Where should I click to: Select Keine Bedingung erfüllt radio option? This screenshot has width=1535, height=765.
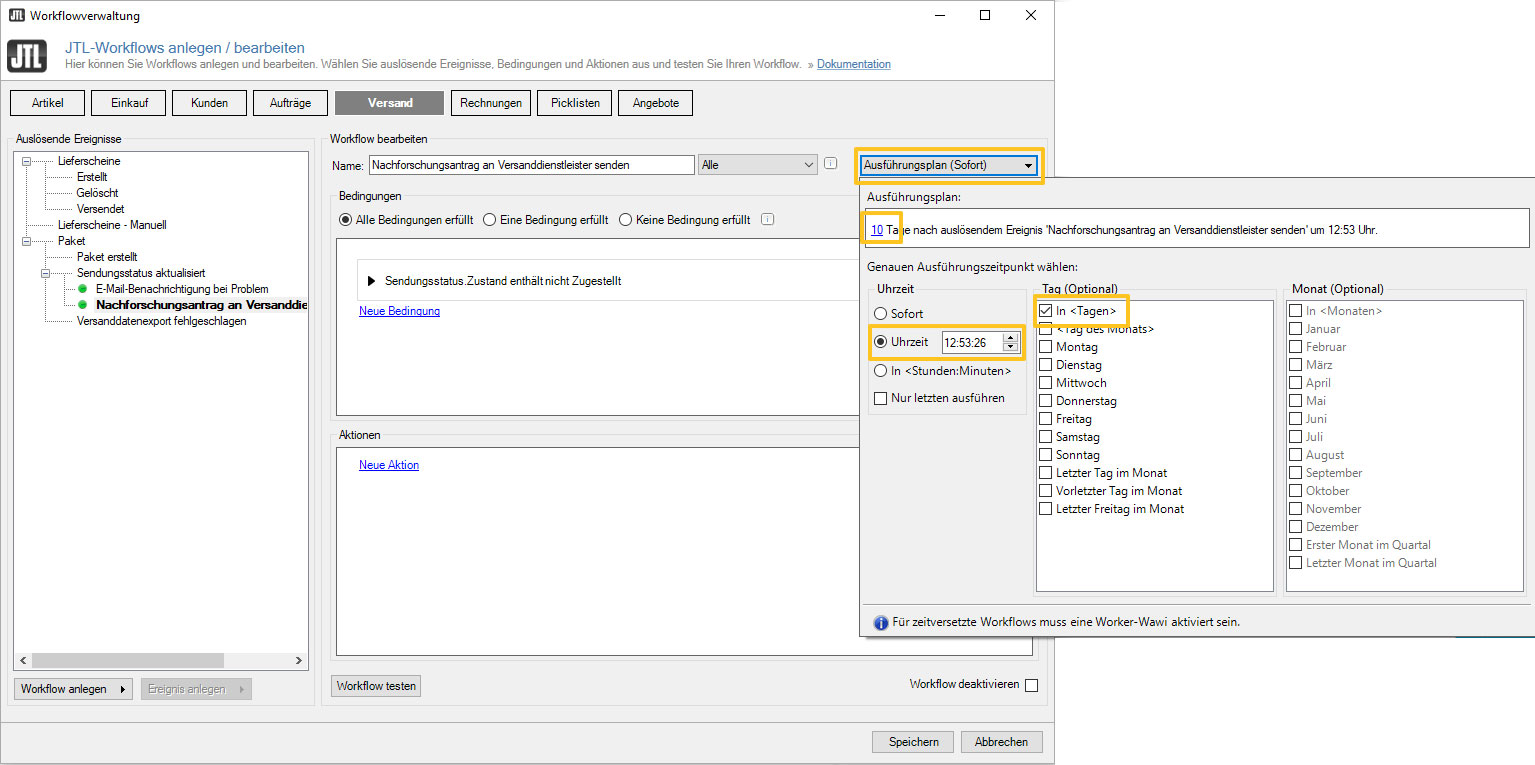click(626, 220)
